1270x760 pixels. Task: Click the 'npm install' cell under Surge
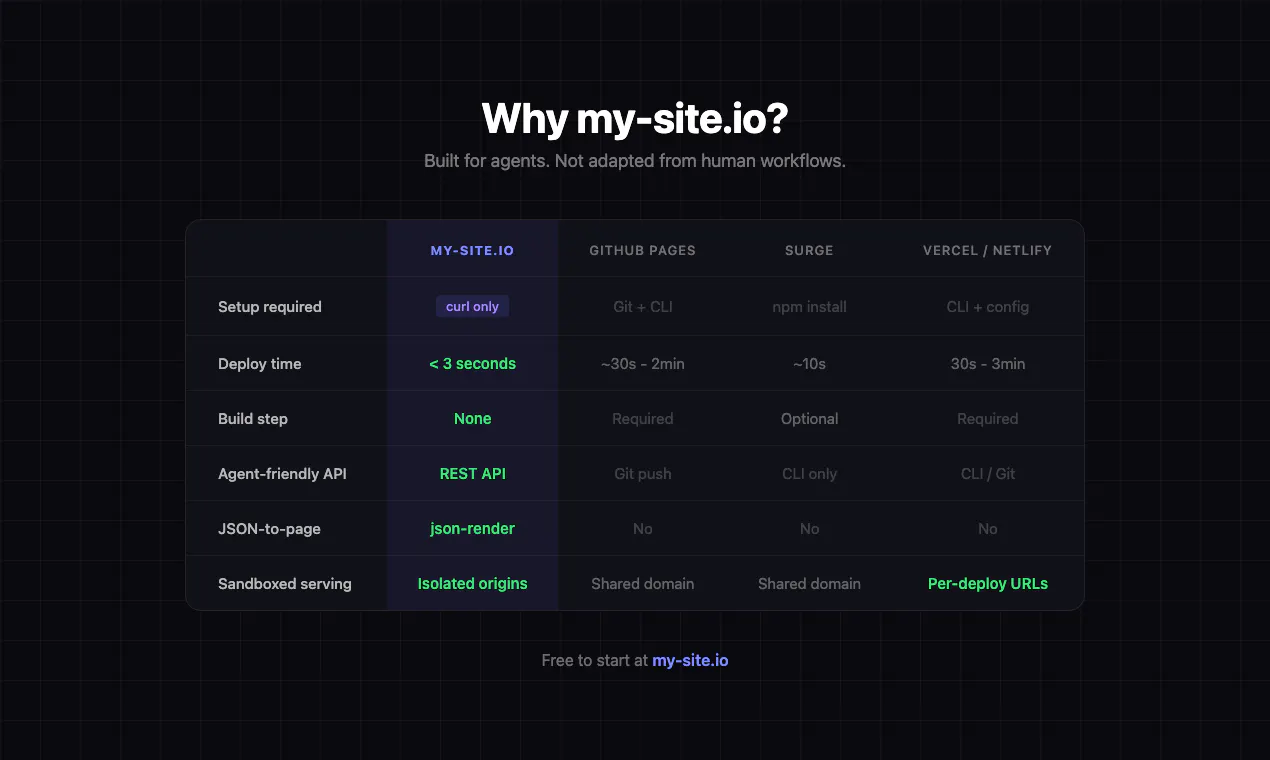click(x=809, y=307)
